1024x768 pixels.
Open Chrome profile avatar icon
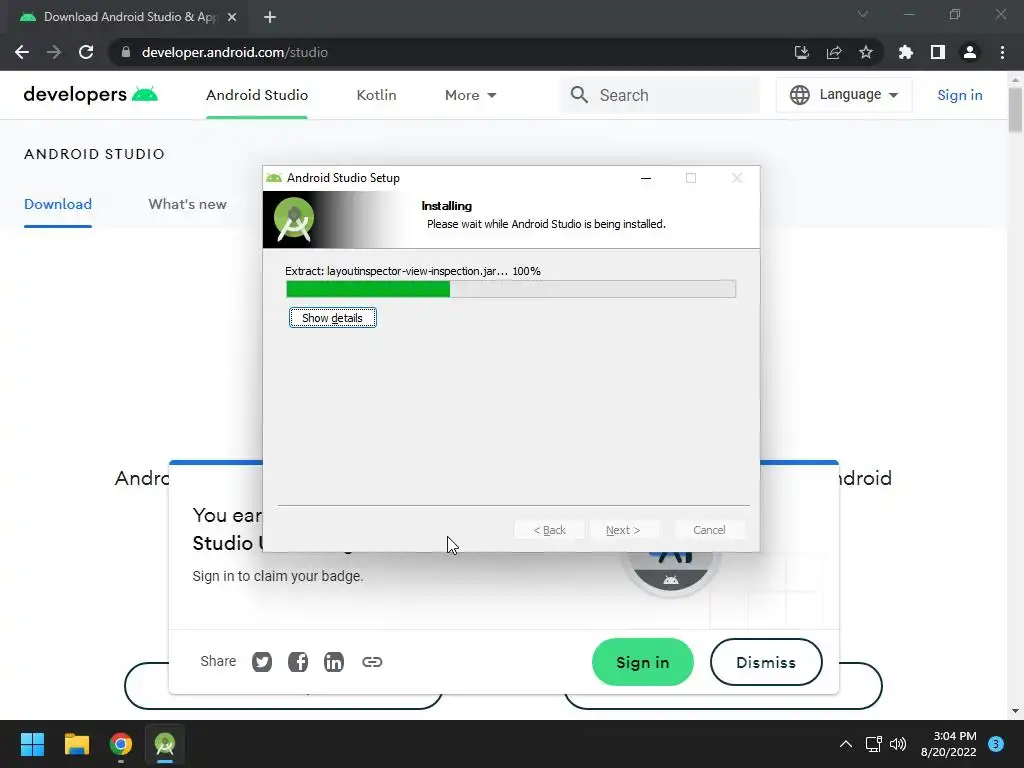click(x=970, y=52)
